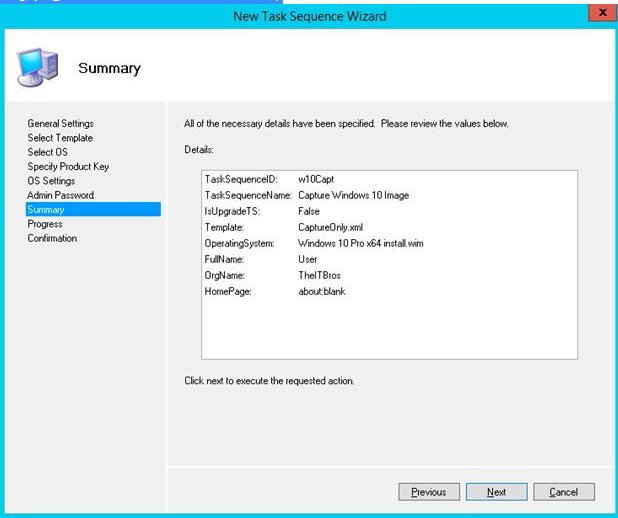Cancel the task sequence wizard
The image size is (618, 518).
(564, 492)
